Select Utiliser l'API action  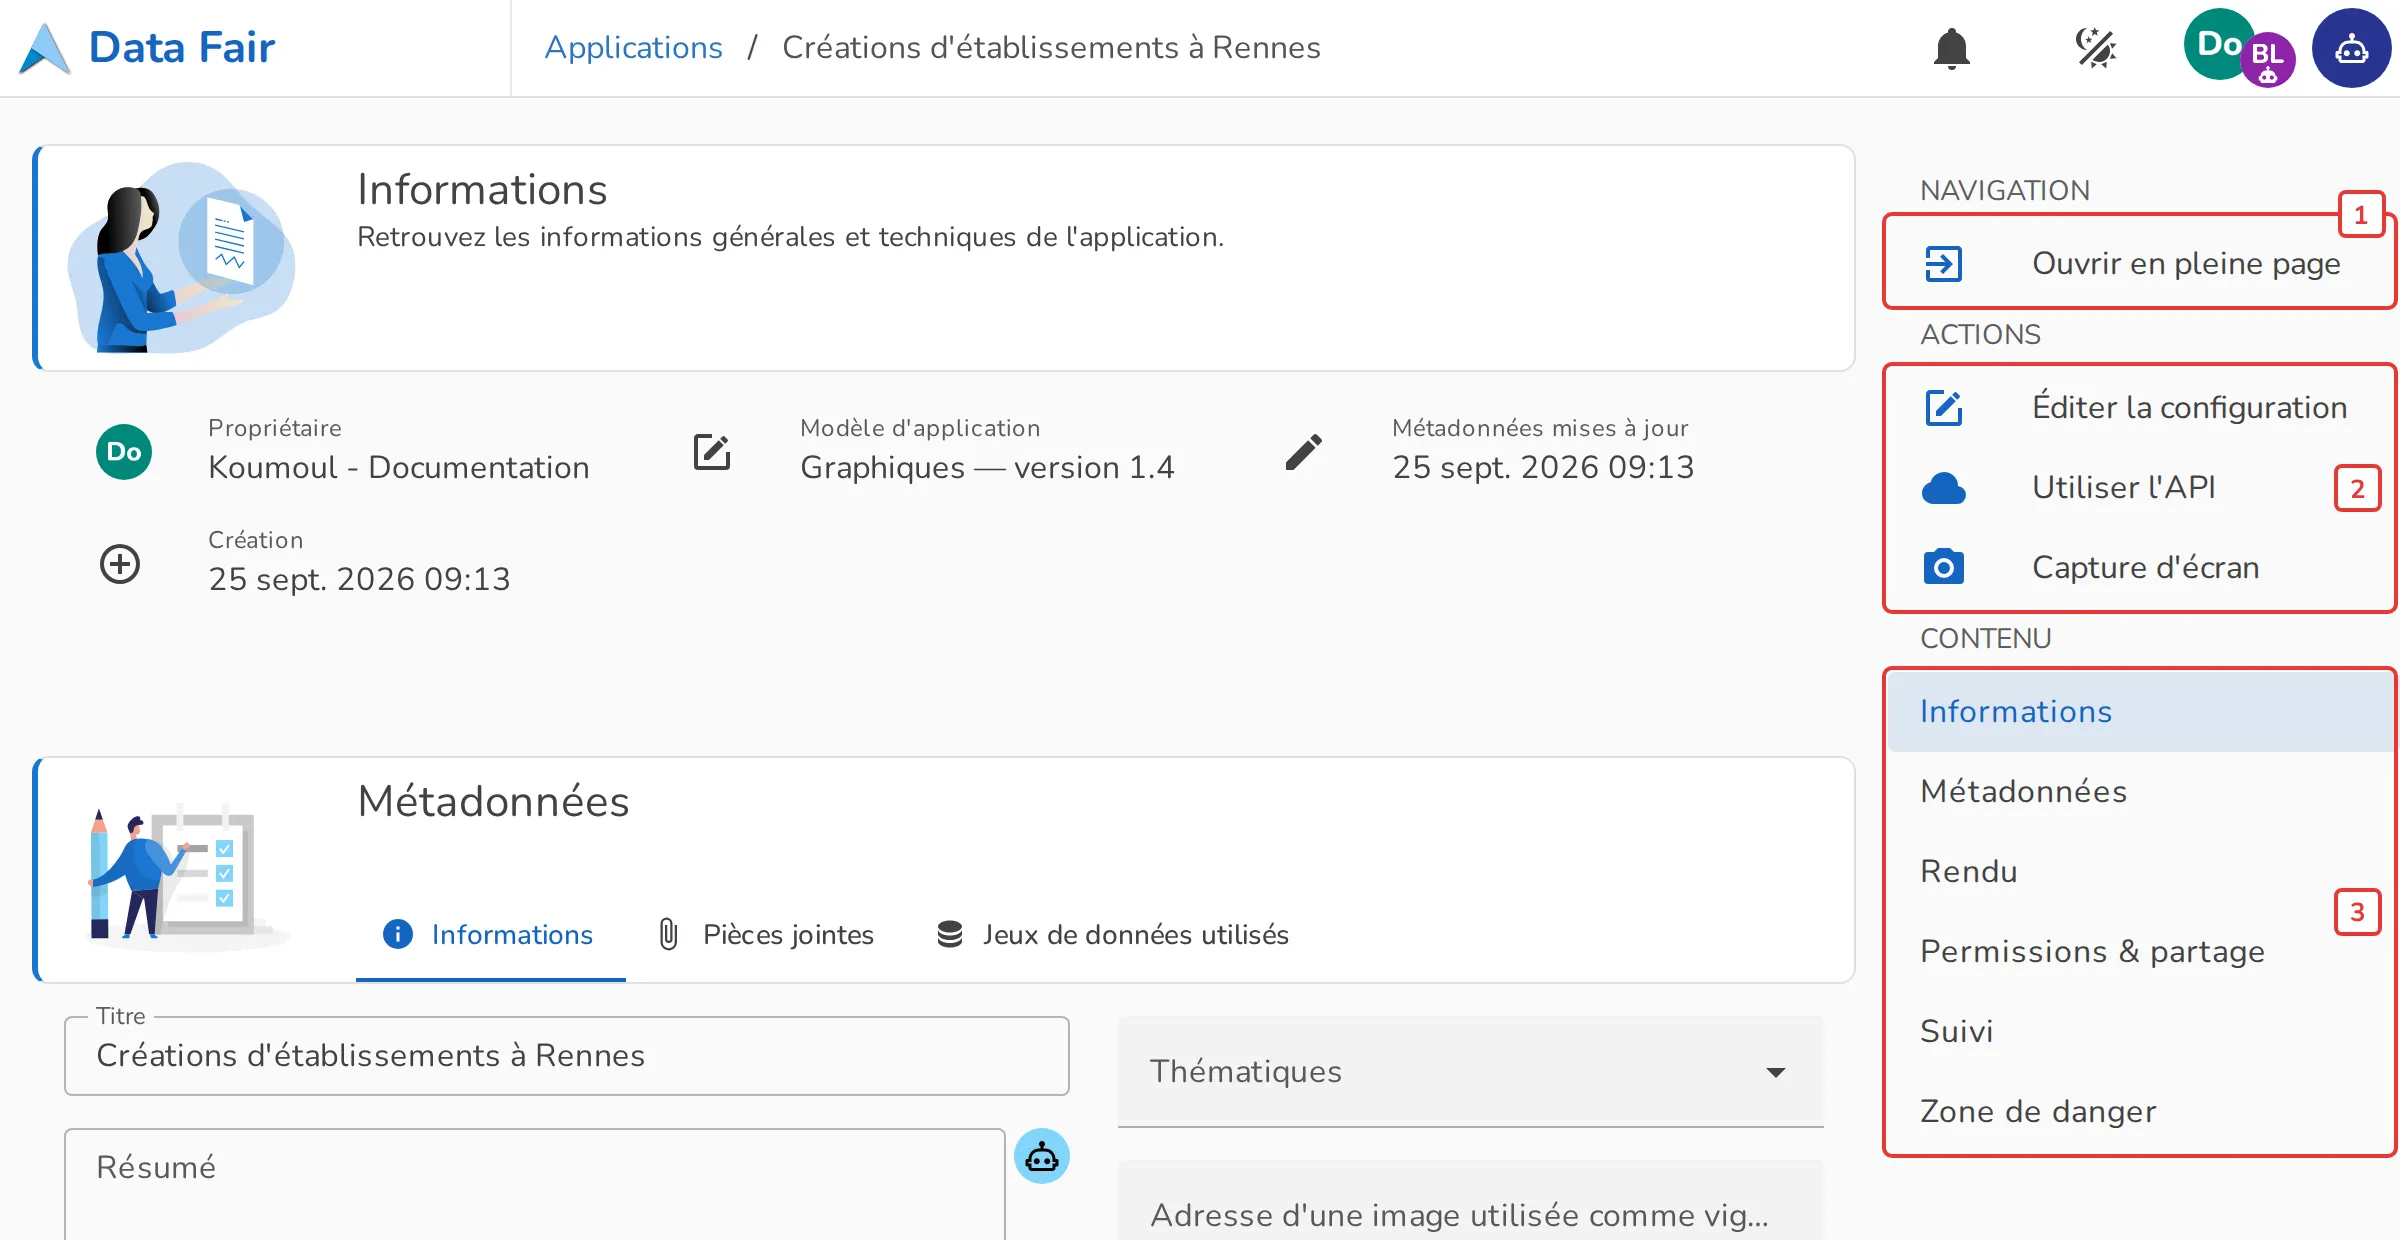pyautogui.click(x=2140, y=487)
